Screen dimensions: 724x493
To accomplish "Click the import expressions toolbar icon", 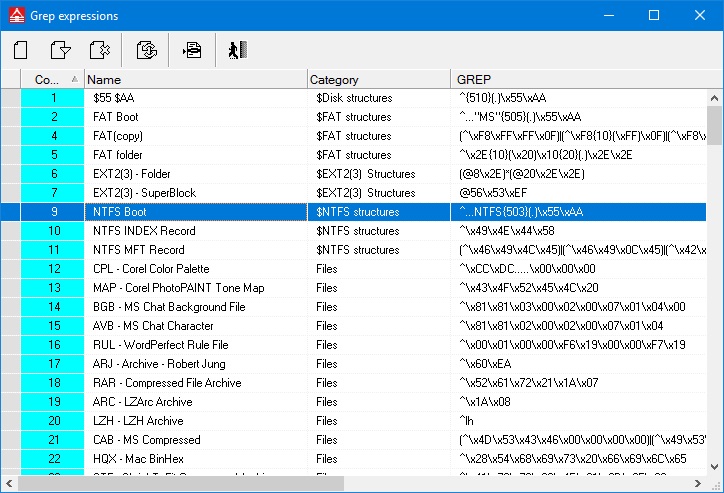I will [192, 49].
